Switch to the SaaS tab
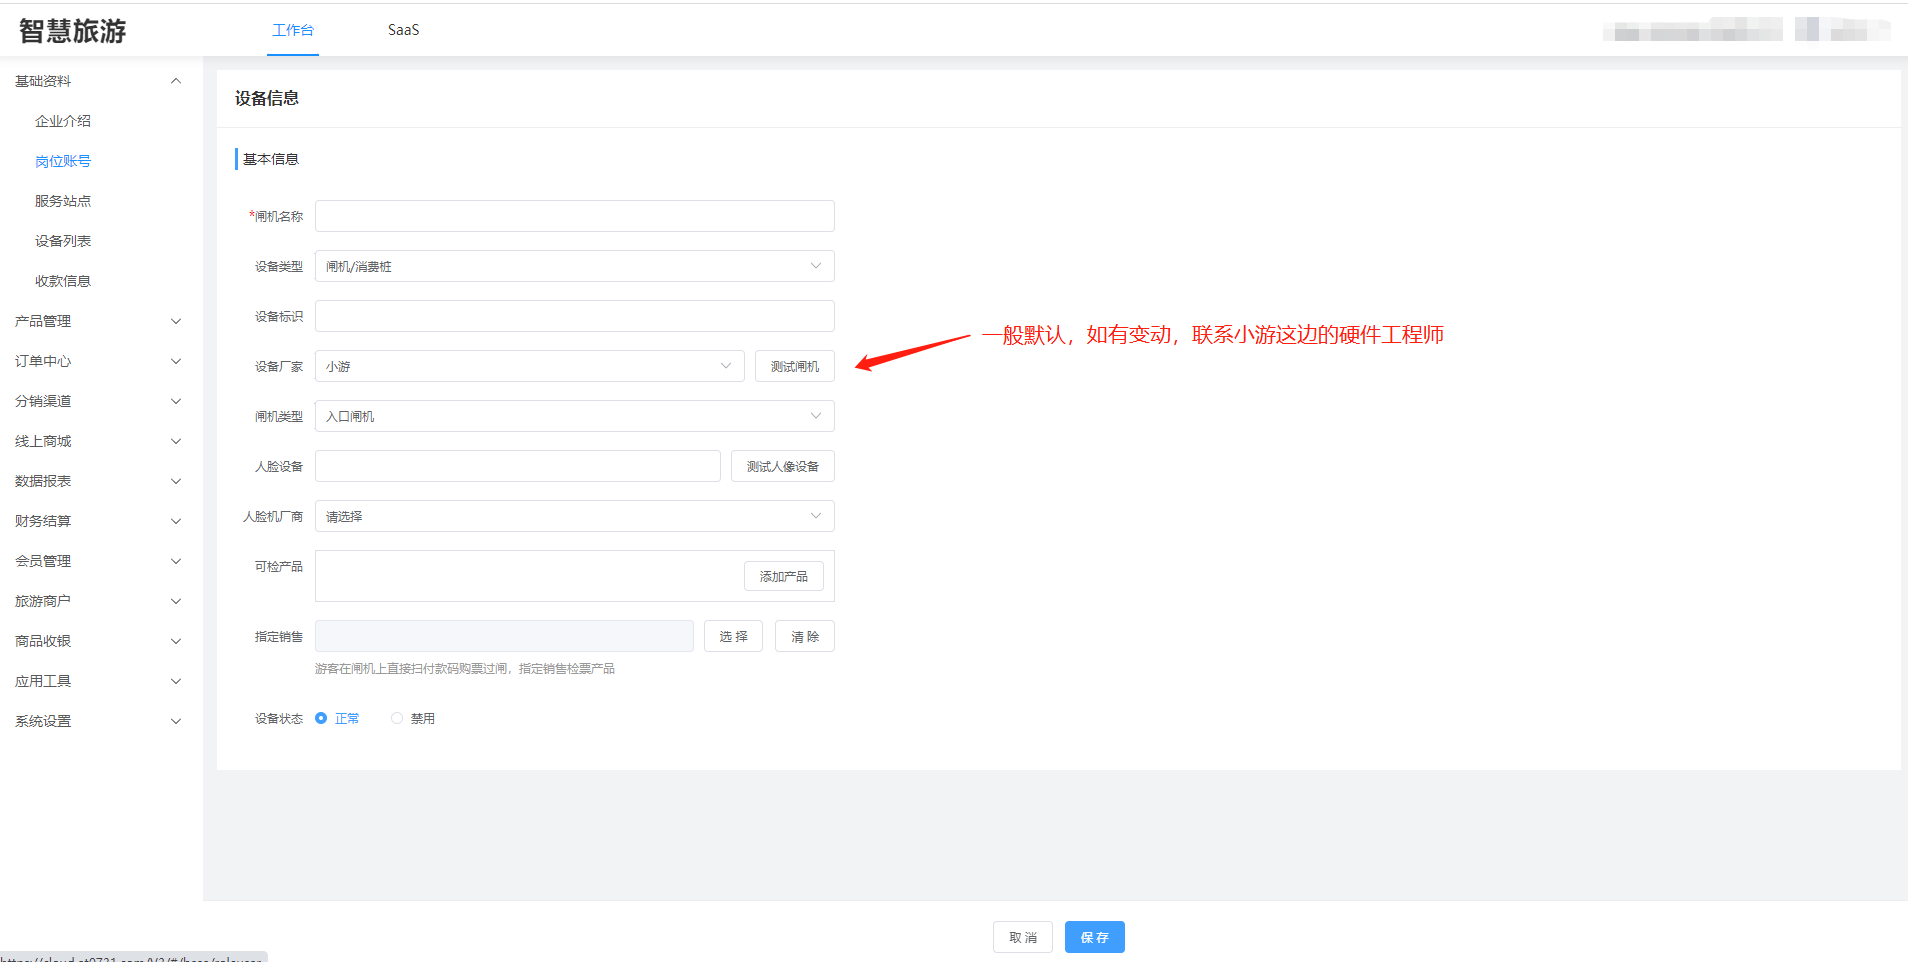Screen dimensions: 1908x962 pos(403,30)
